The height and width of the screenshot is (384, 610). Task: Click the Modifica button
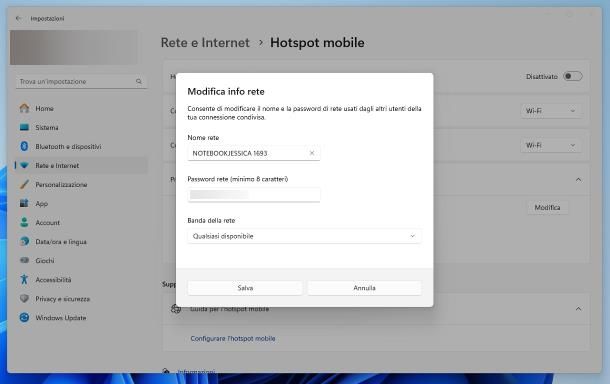coord(547,207)
